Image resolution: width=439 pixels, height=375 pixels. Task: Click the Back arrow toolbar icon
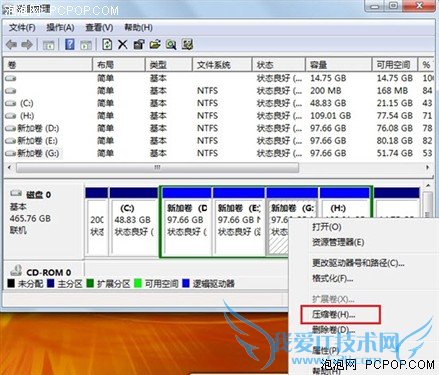point(11,44)
